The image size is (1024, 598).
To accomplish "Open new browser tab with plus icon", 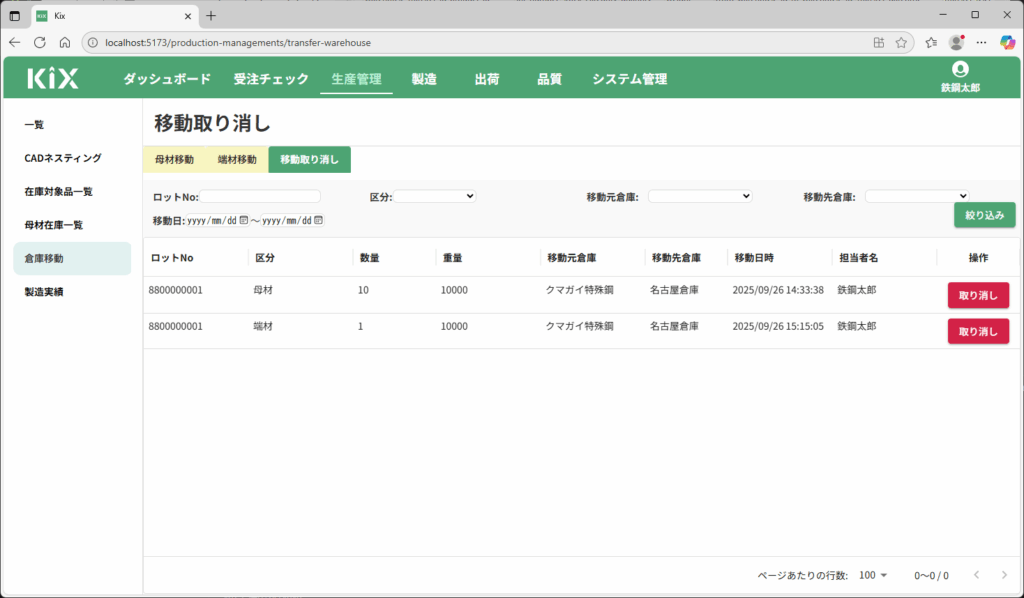I will click(x=211, y=15).
